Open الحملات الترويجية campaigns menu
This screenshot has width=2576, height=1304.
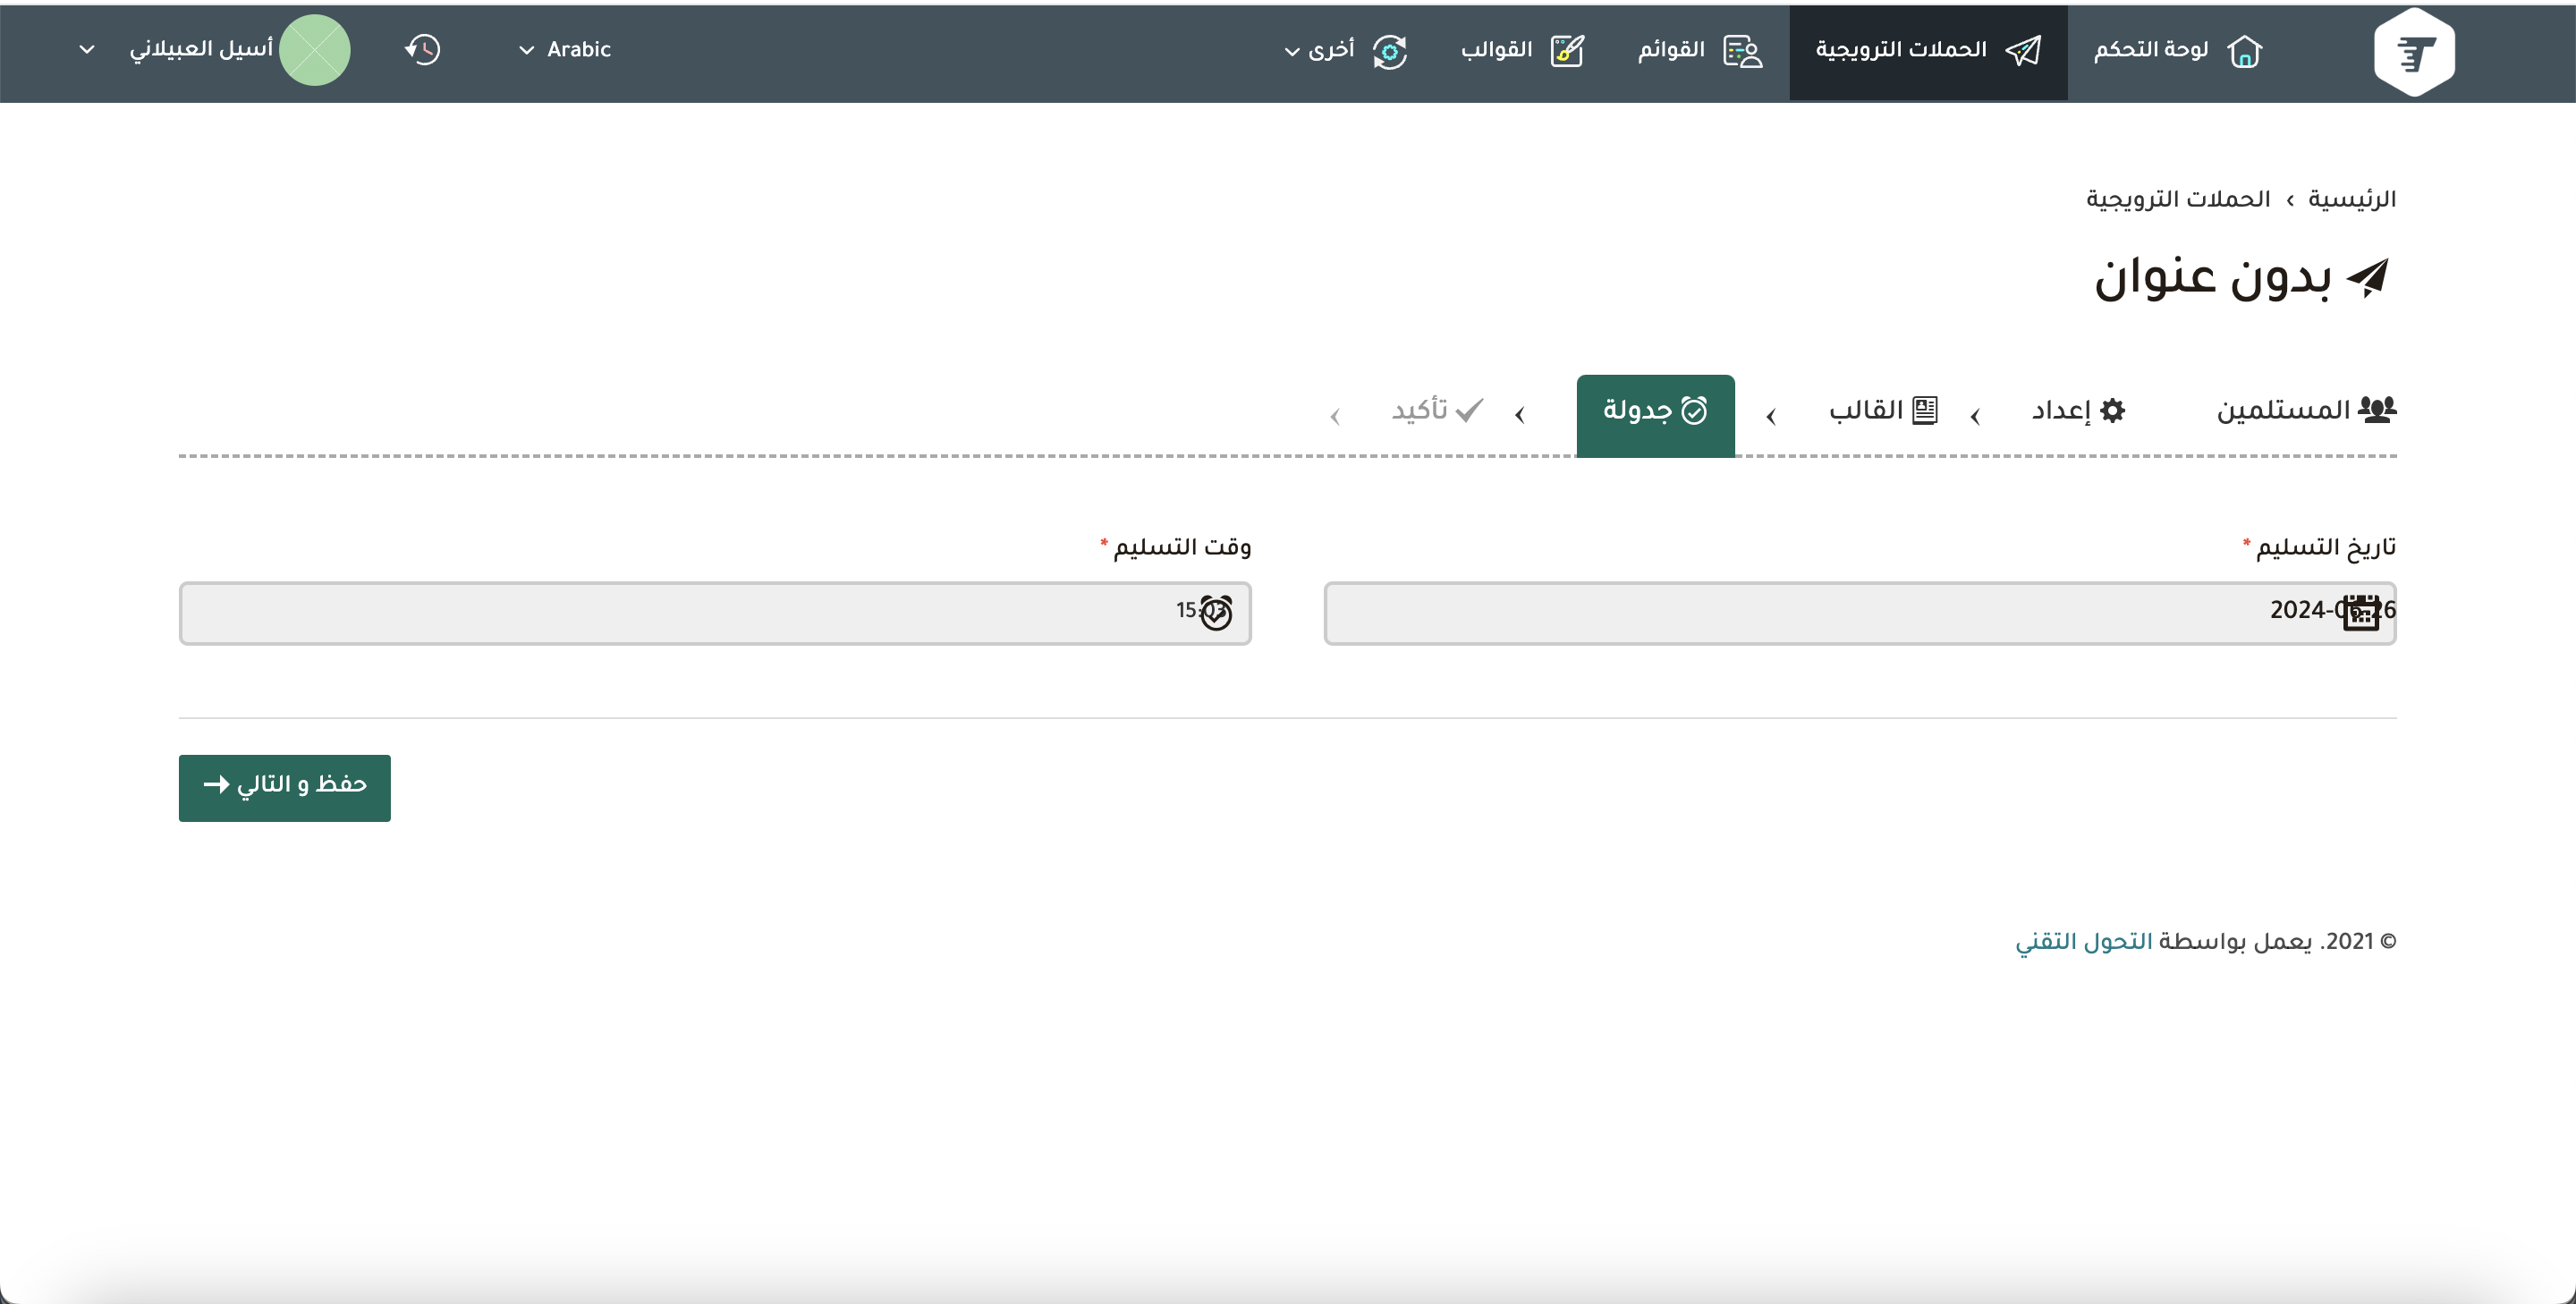[1926, 50]
